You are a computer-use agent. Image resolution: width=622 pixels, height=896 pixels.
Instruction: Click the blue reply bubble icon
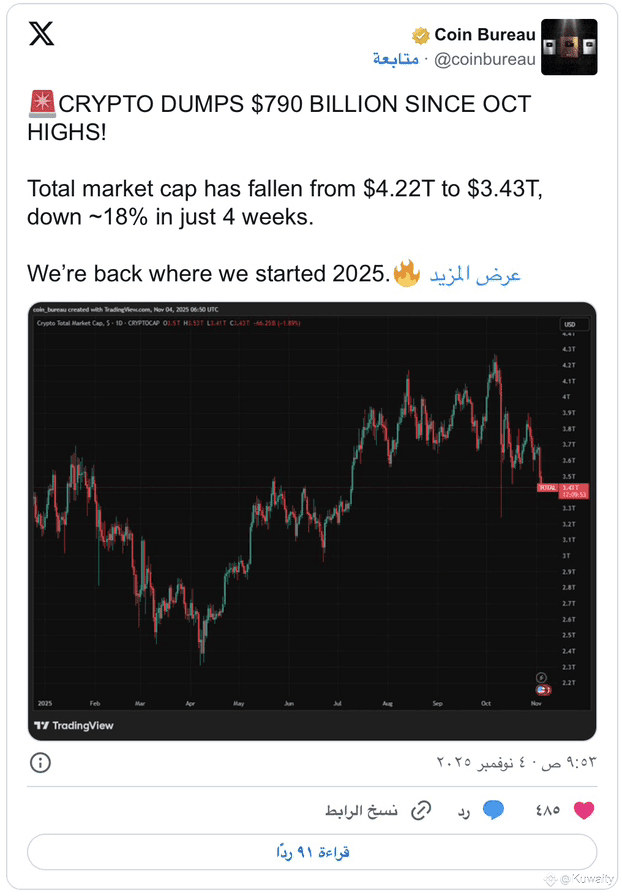pos(493,809)
